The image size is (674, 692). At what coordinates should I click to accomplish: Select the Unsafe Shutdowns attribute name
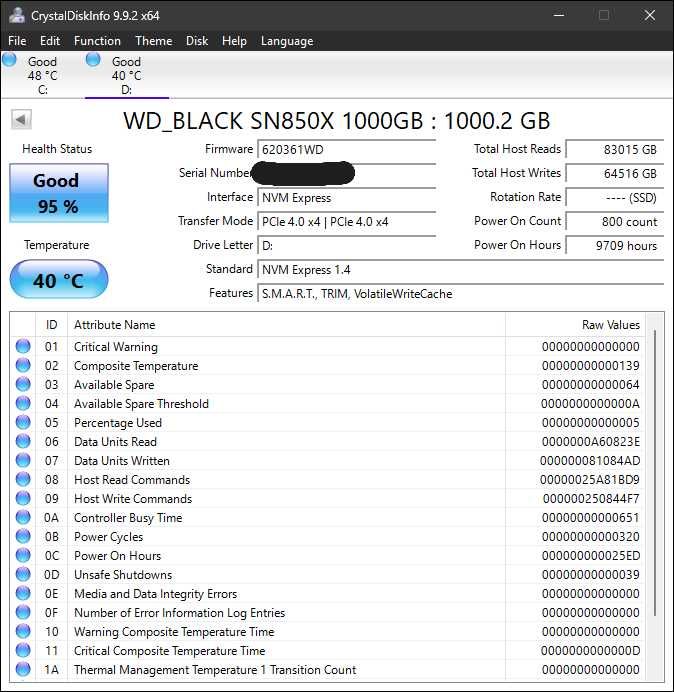[x=123, y=575]
